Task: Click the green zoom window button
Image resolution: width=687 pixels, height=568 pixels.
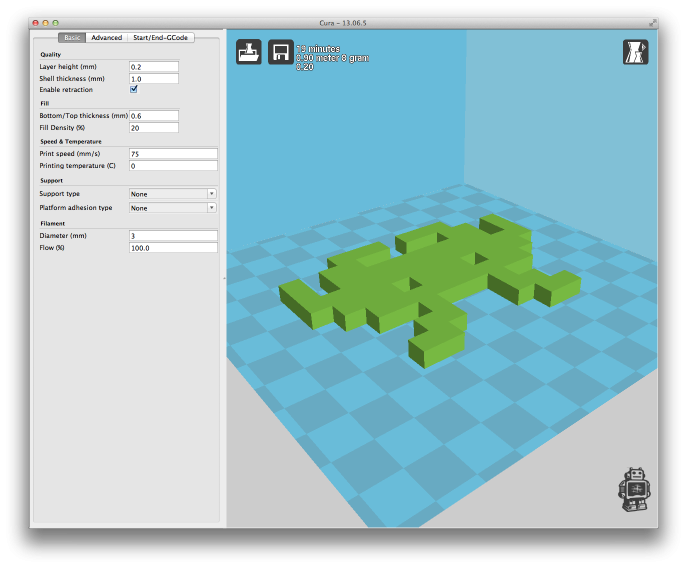Action: click(56, 23)
